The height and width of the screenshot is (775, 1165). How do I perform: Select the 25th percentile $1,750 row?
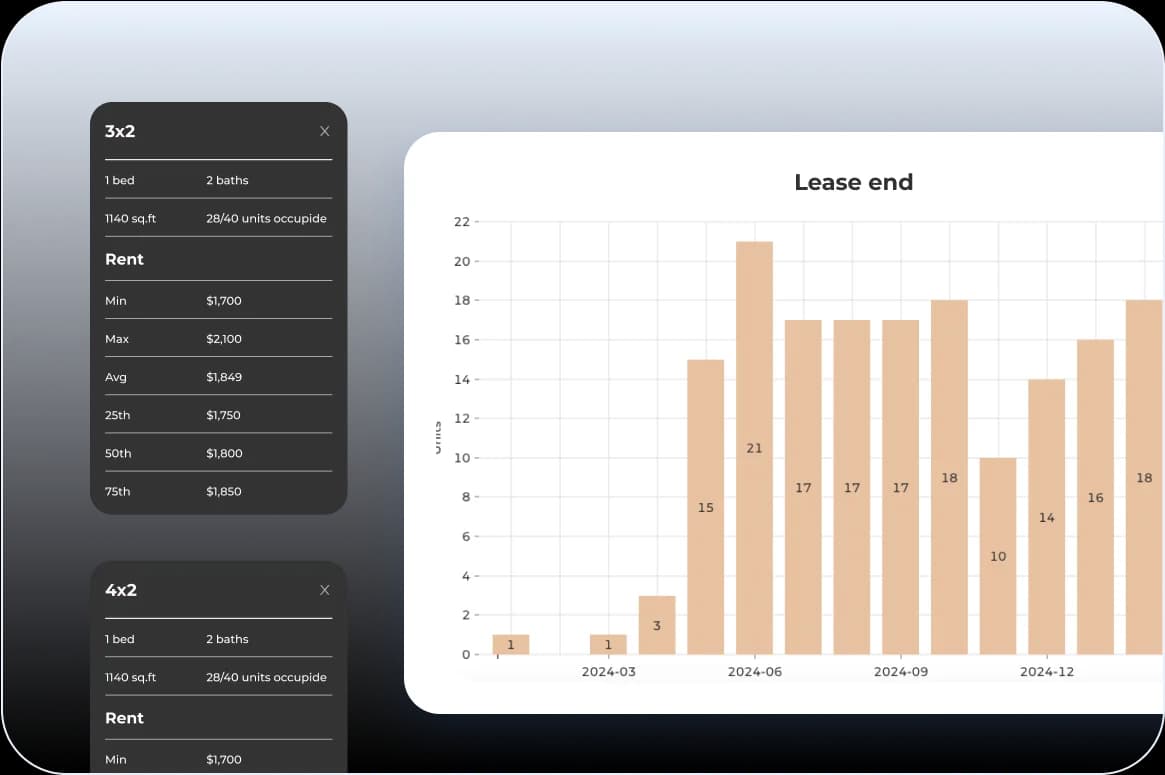pos(218,415)
